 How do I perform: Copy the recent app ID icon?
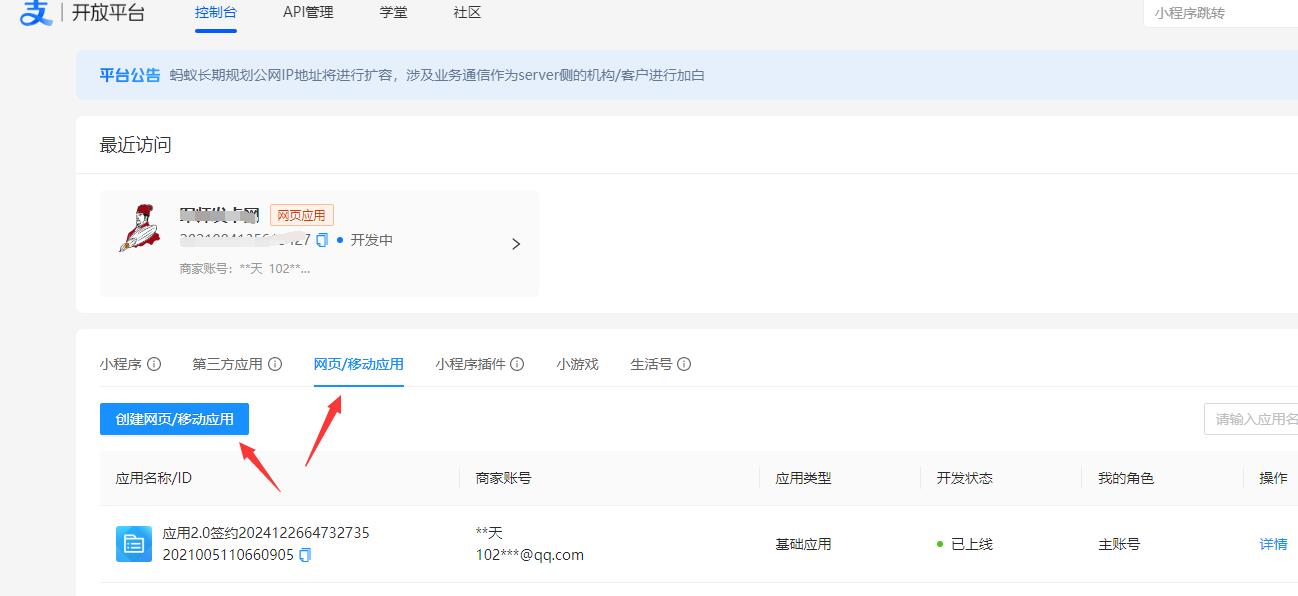[322, 240]
